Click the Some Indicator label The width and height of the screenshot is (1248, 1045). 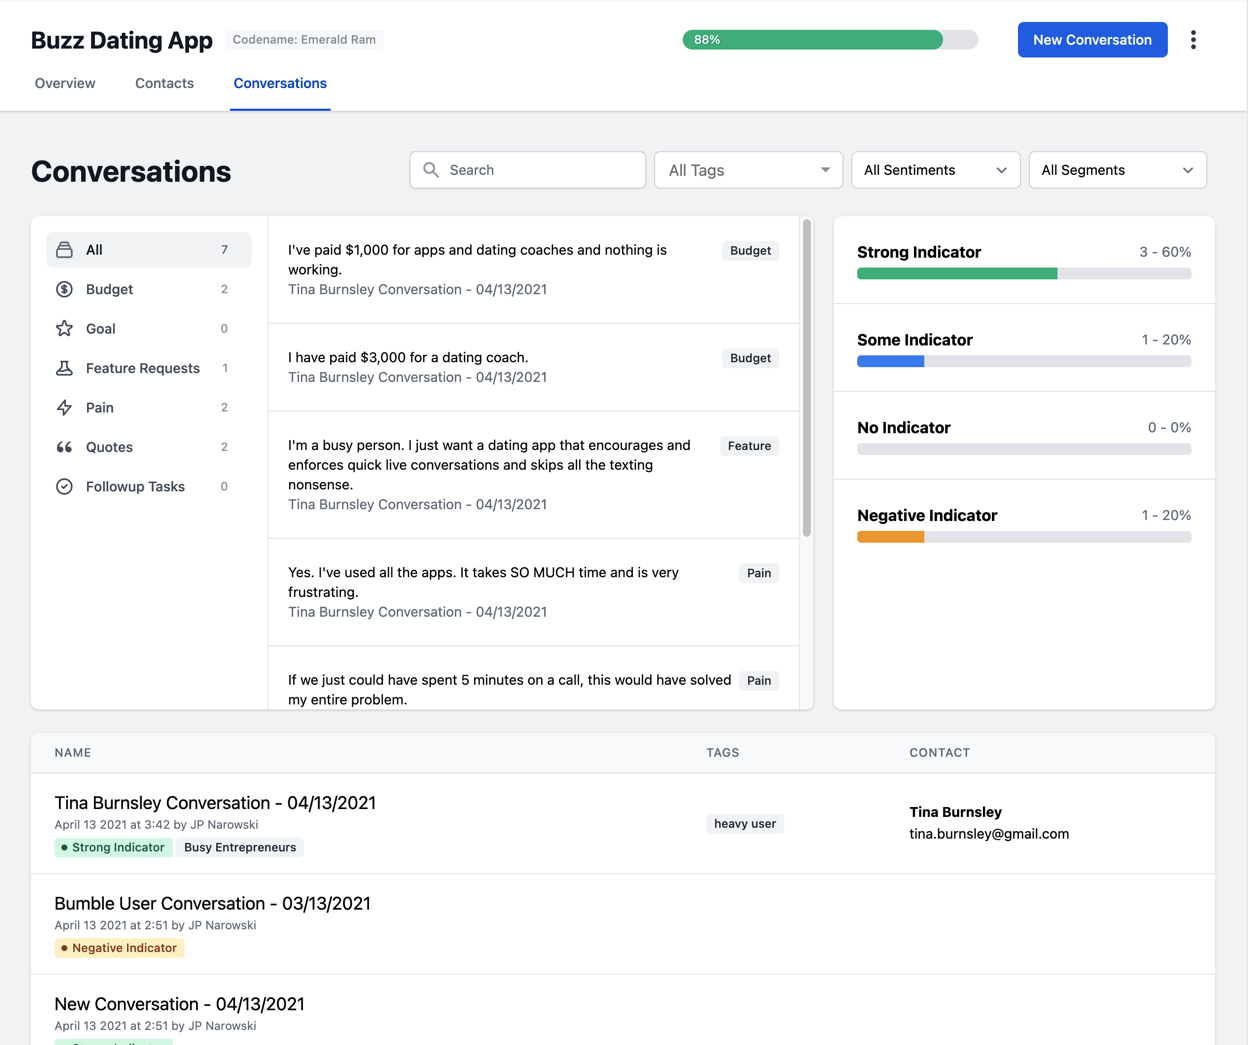915,340
